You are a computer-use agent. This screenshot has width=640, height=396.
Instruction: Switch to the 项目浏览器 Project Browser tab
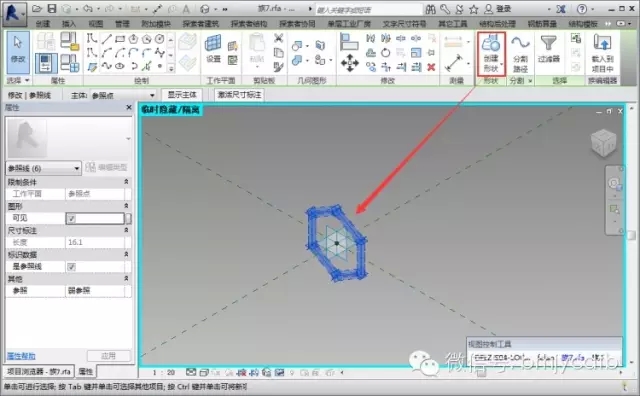[39, 372]
